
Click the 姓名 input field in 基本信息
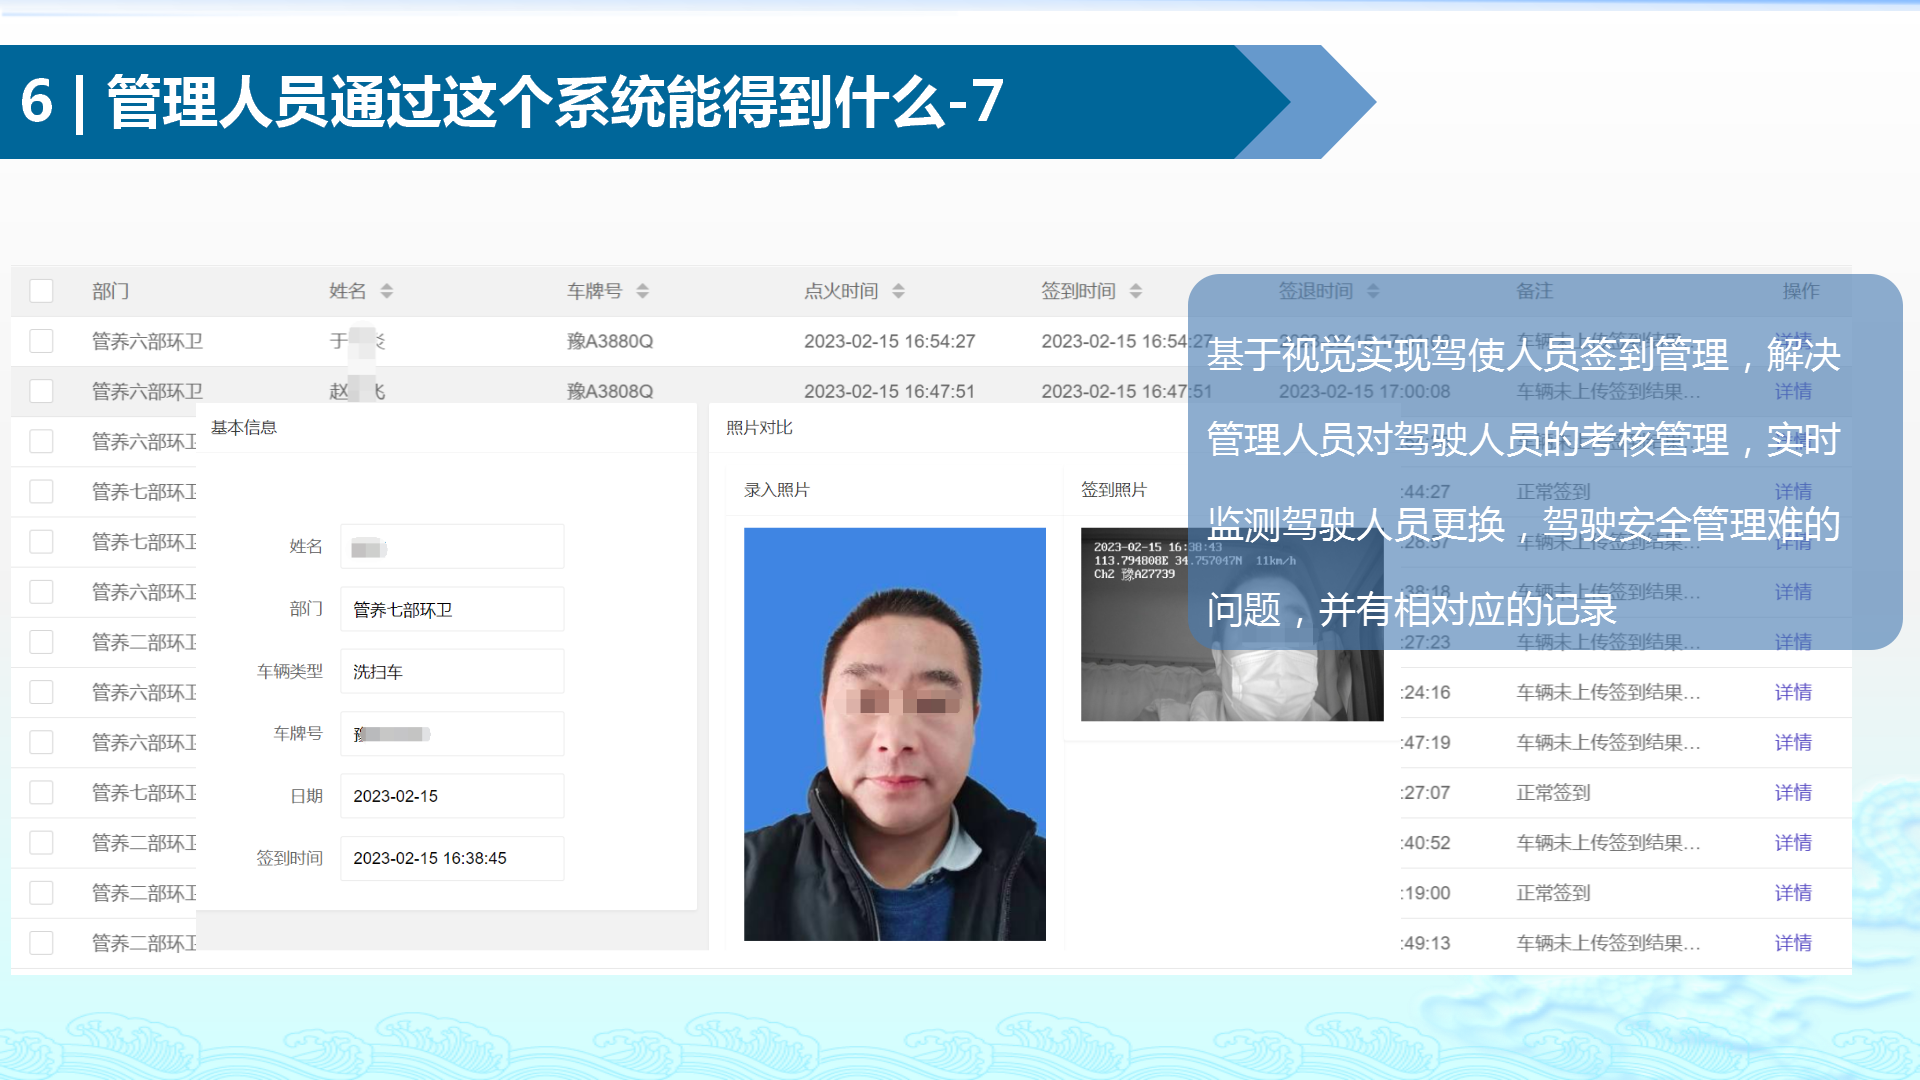point(452,547)
